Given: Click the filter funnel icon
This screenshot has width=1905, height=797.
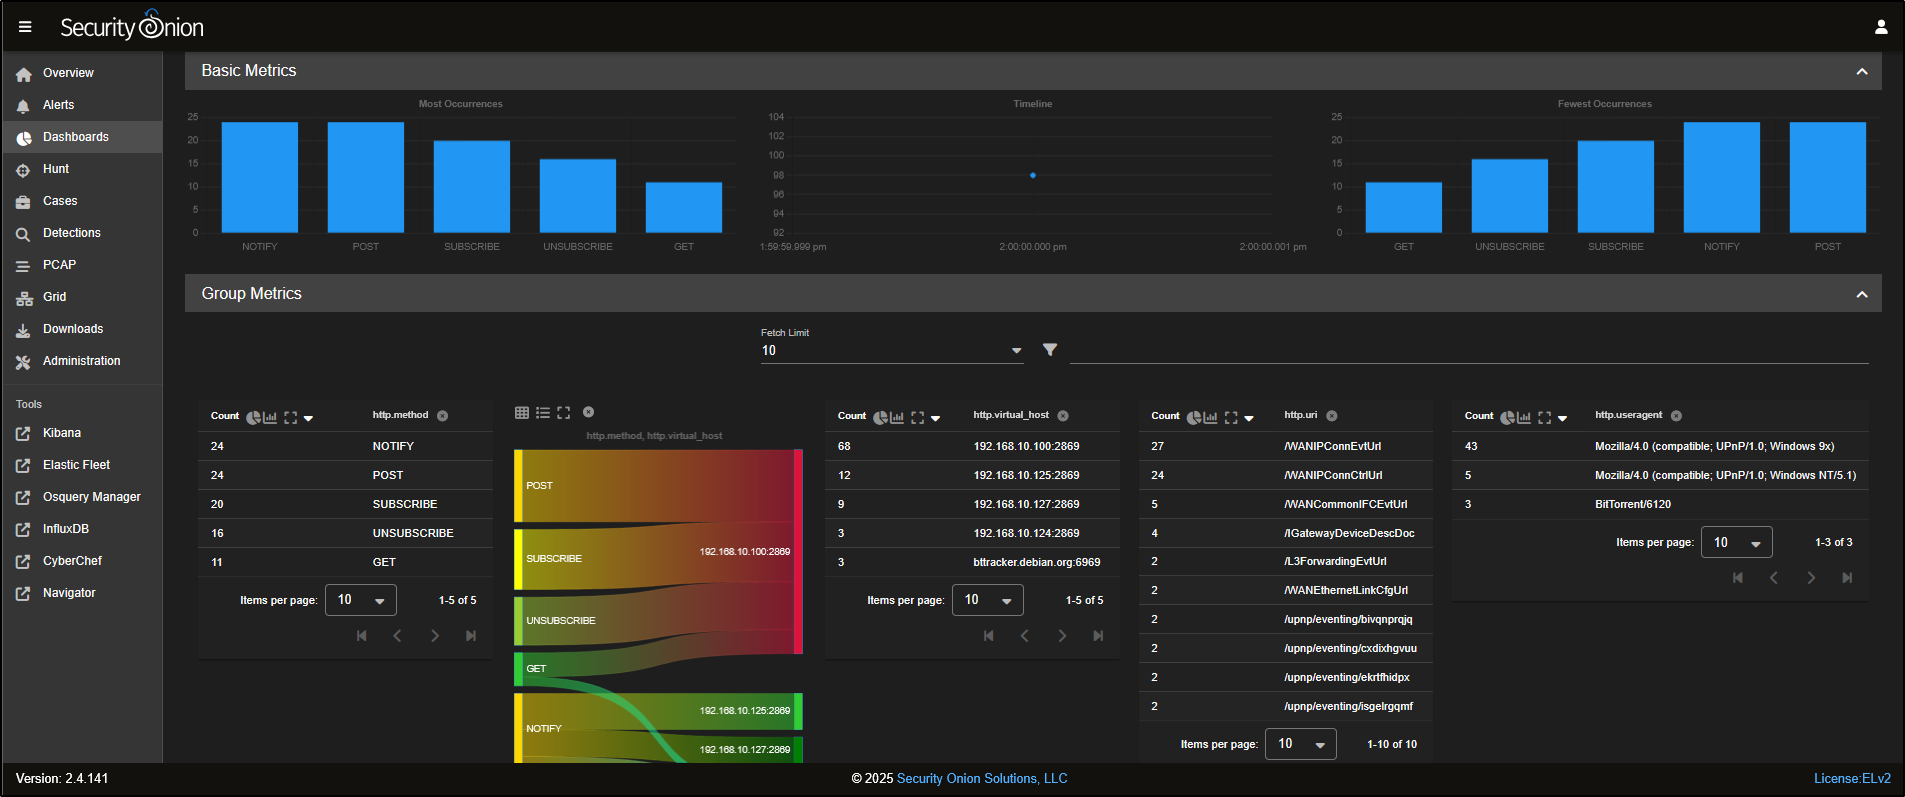Looking at the screenshot, I should (x=1049, y=350).
